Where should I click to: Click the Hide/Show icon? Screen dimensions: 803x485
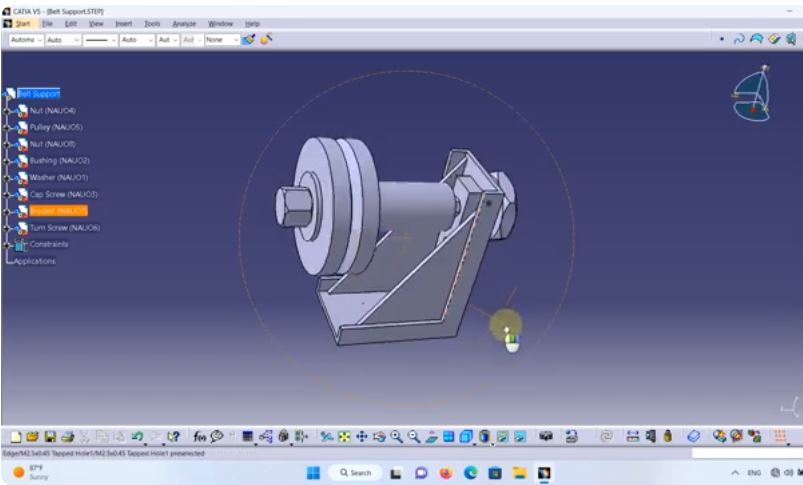(x=502, y=436)
